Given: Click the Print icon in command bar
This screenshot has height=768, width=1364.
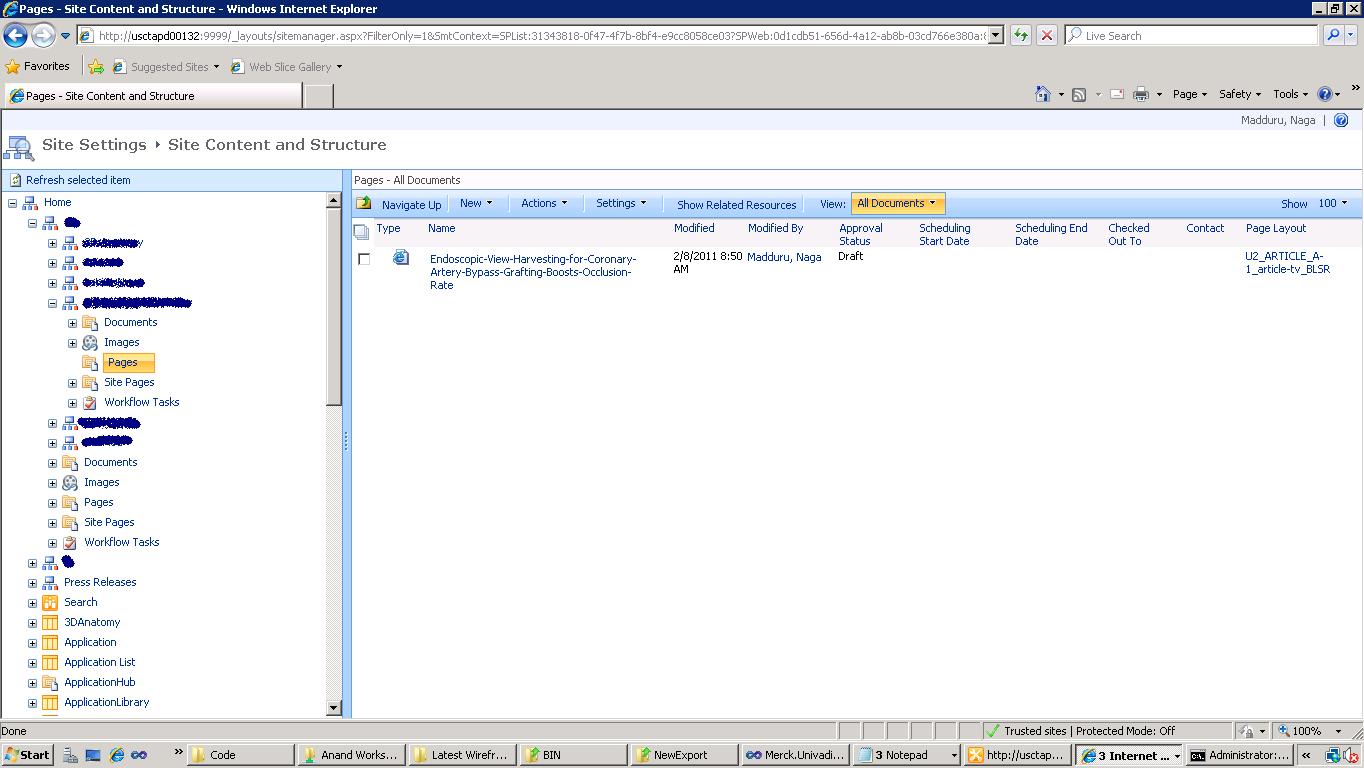Looking at the screenshot, I should tap(1140, 94).
